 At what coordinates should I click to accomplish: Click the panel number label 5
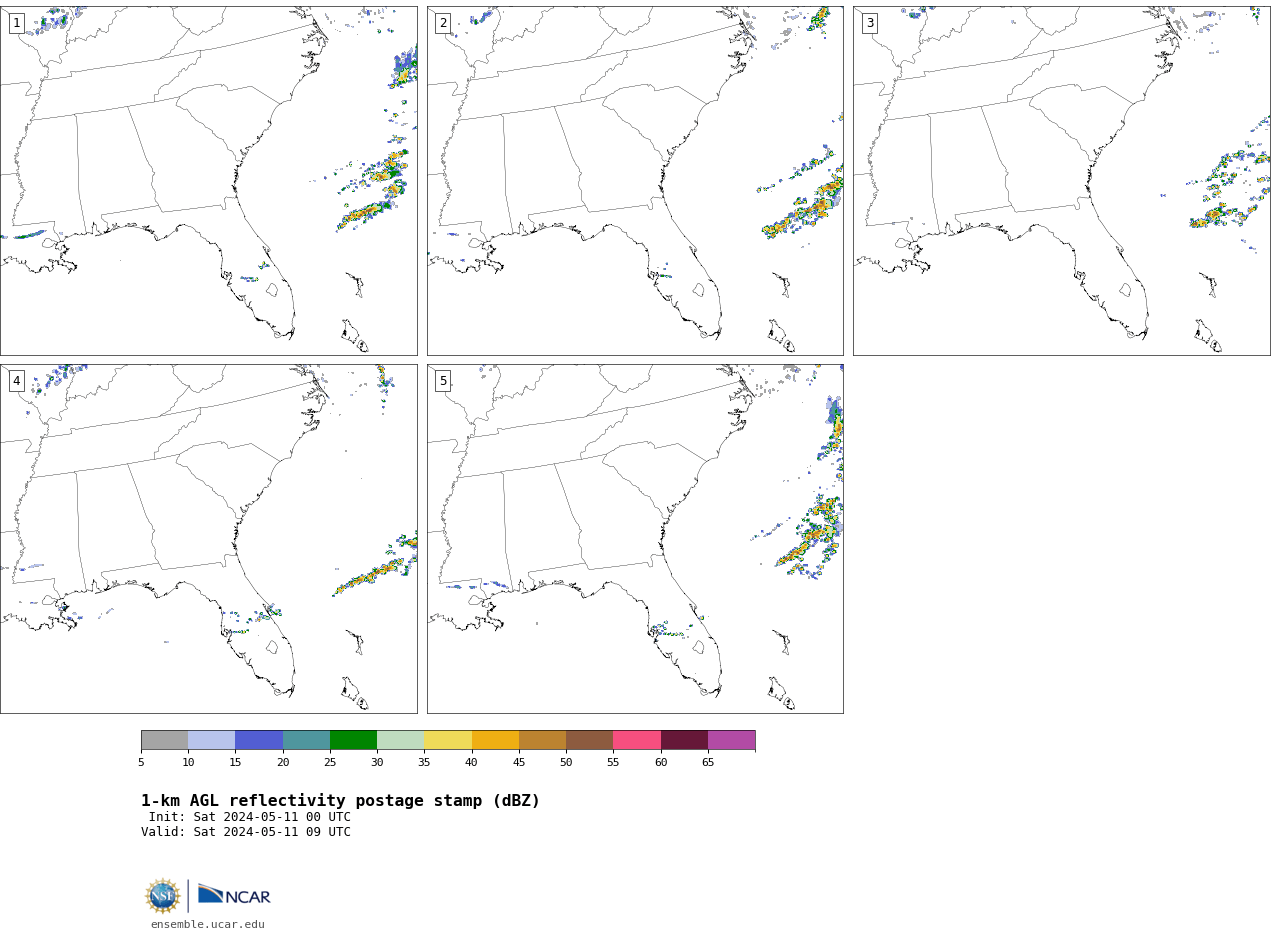[x=443, y=381]
